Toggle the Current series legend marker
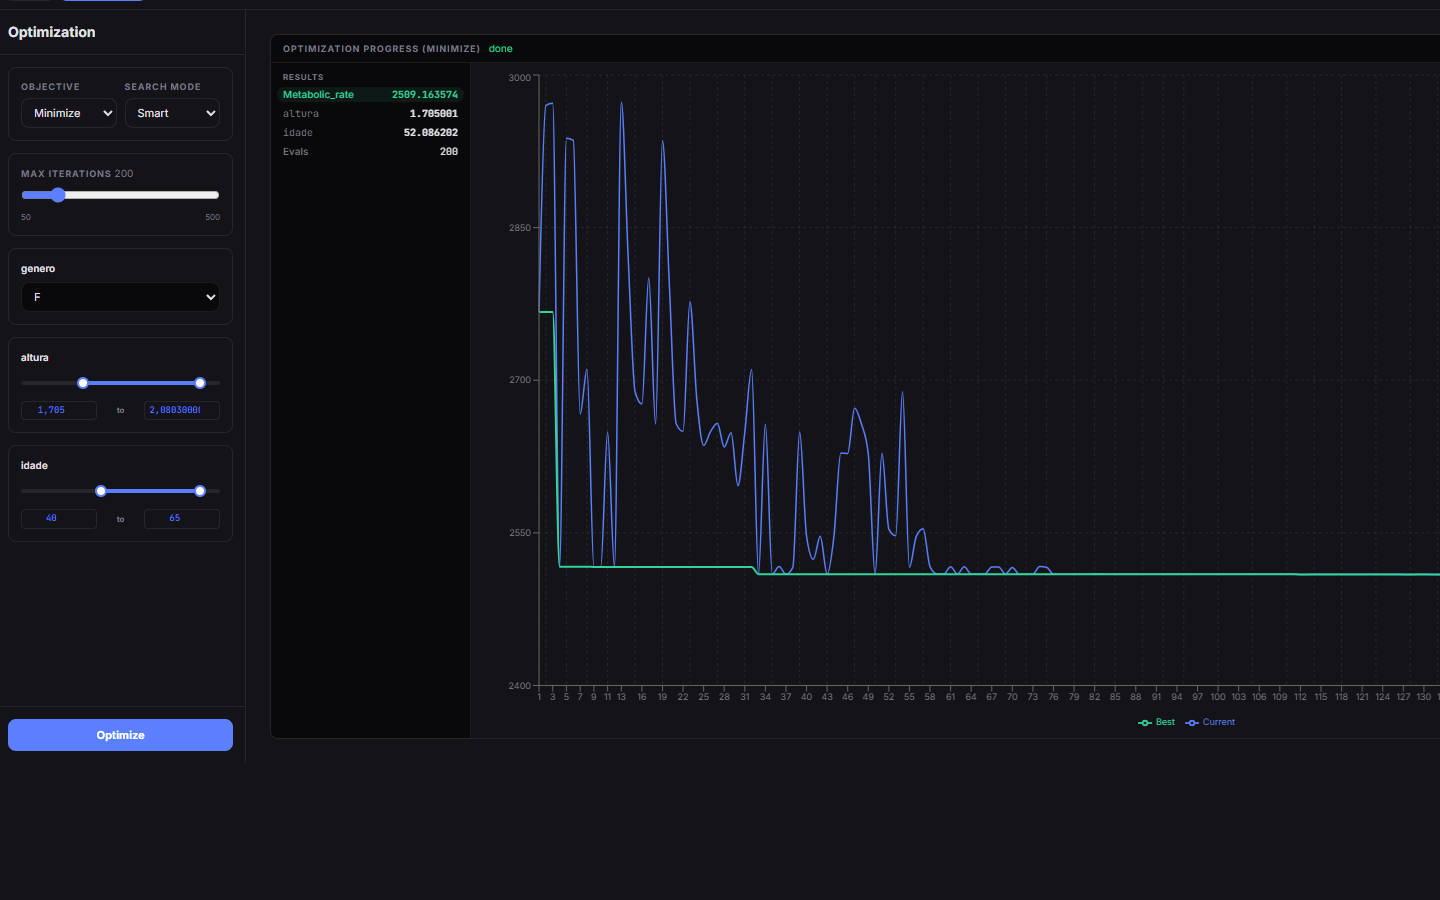1440x900 pixels. 1192,723
